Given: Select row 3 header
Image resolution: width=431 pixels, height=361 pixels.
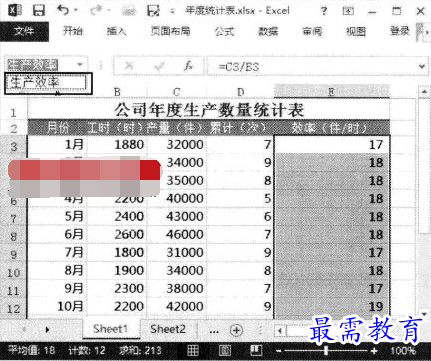Looking at the screenshot, I should (14, 145).
